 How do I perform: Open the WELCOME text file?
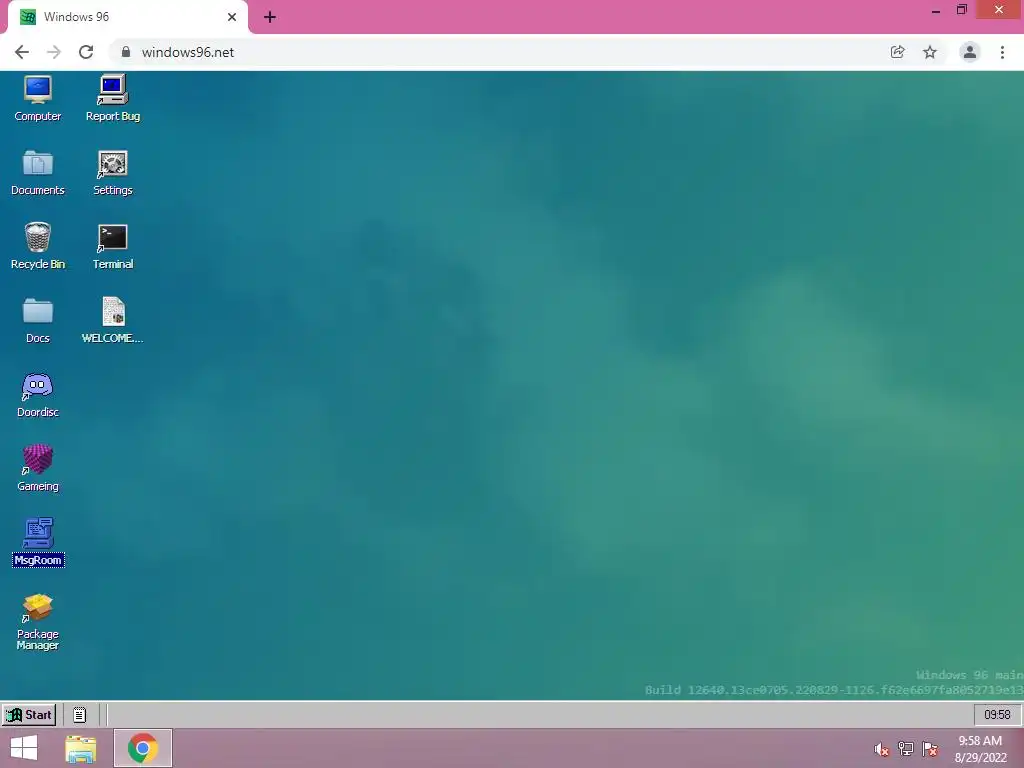click(x=112, y=320)
